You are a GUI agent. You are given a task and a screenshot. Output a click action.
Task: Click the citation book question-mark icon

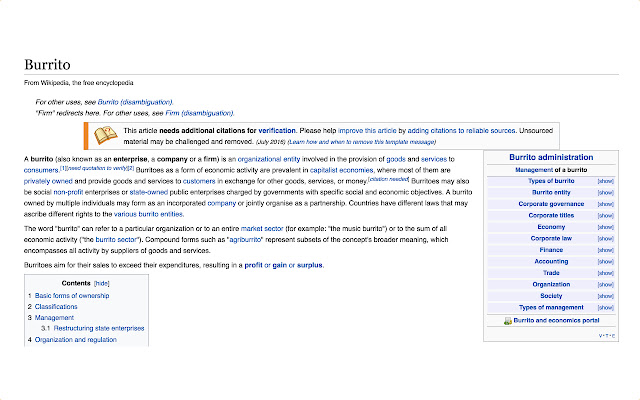[x=105, y=136]
